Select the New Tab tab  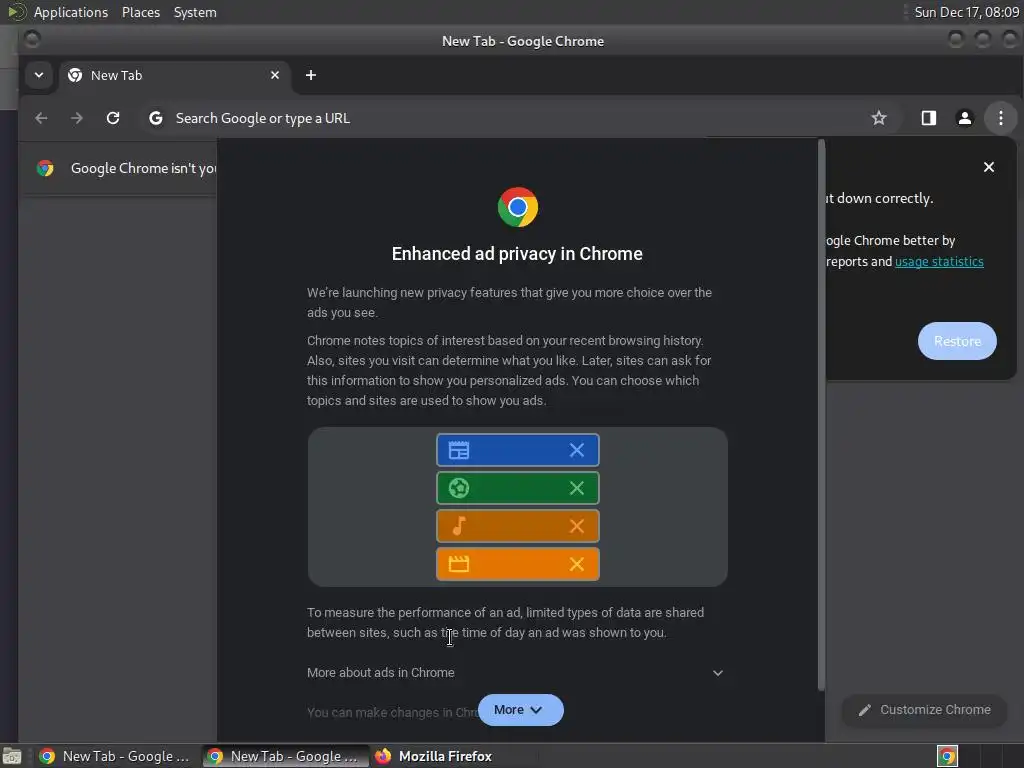174,75
